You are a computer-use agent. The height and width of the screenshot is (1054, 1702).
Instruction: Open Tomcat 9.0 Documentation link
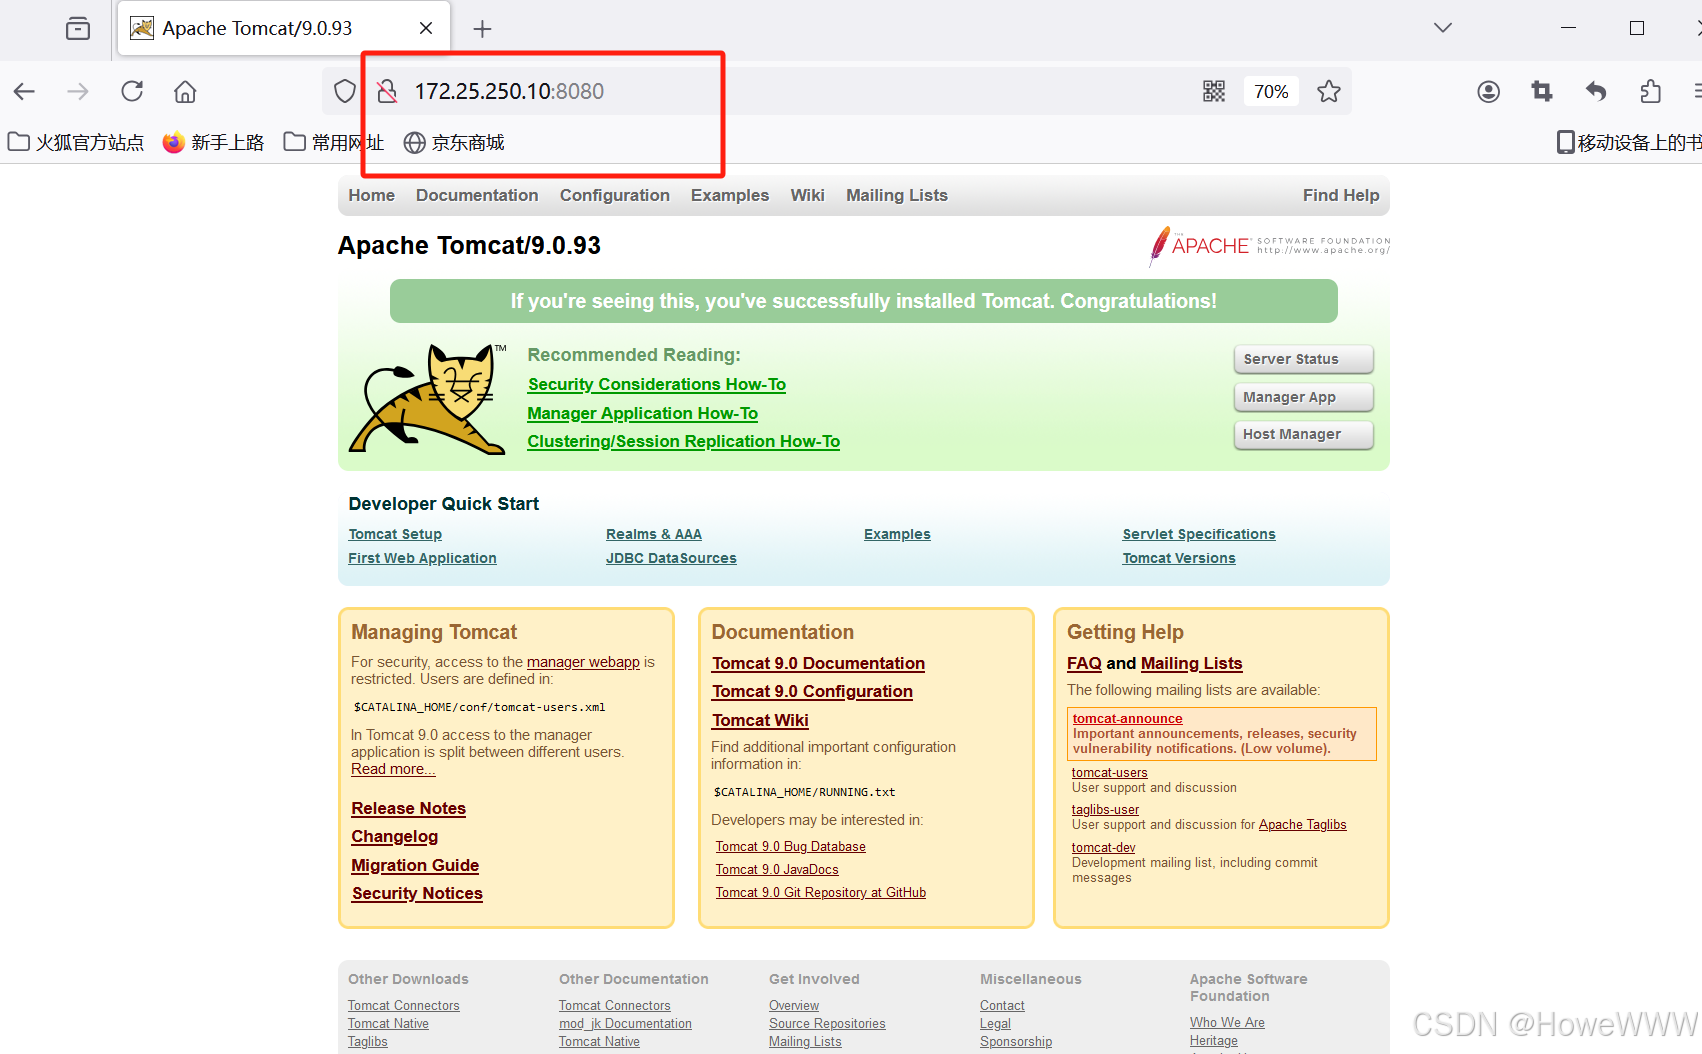[x=818, y=663]
